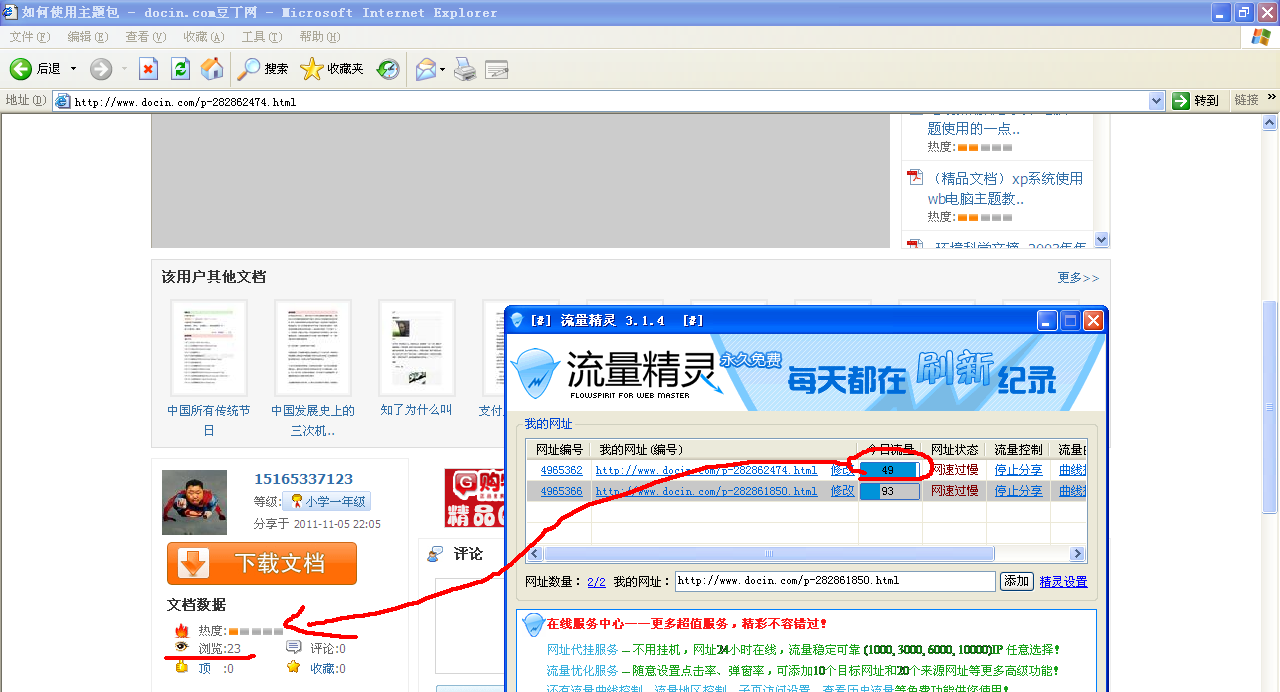Open the 编辑 menu
Screen dimensions: 1280x692
pos(87,37)
